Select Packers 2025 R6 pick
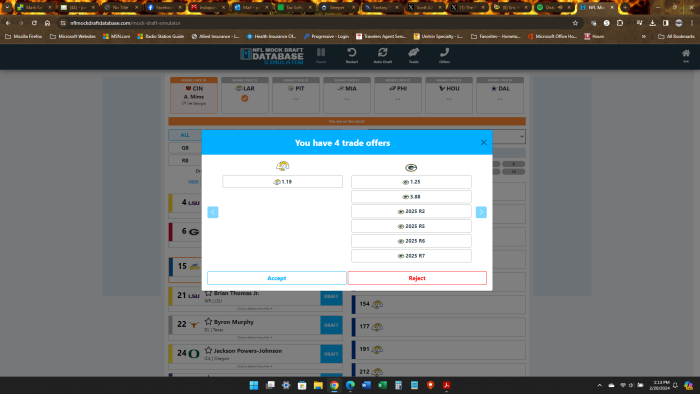Image resolution: width=700 pixels, height=394 pixels. point(411,241)
